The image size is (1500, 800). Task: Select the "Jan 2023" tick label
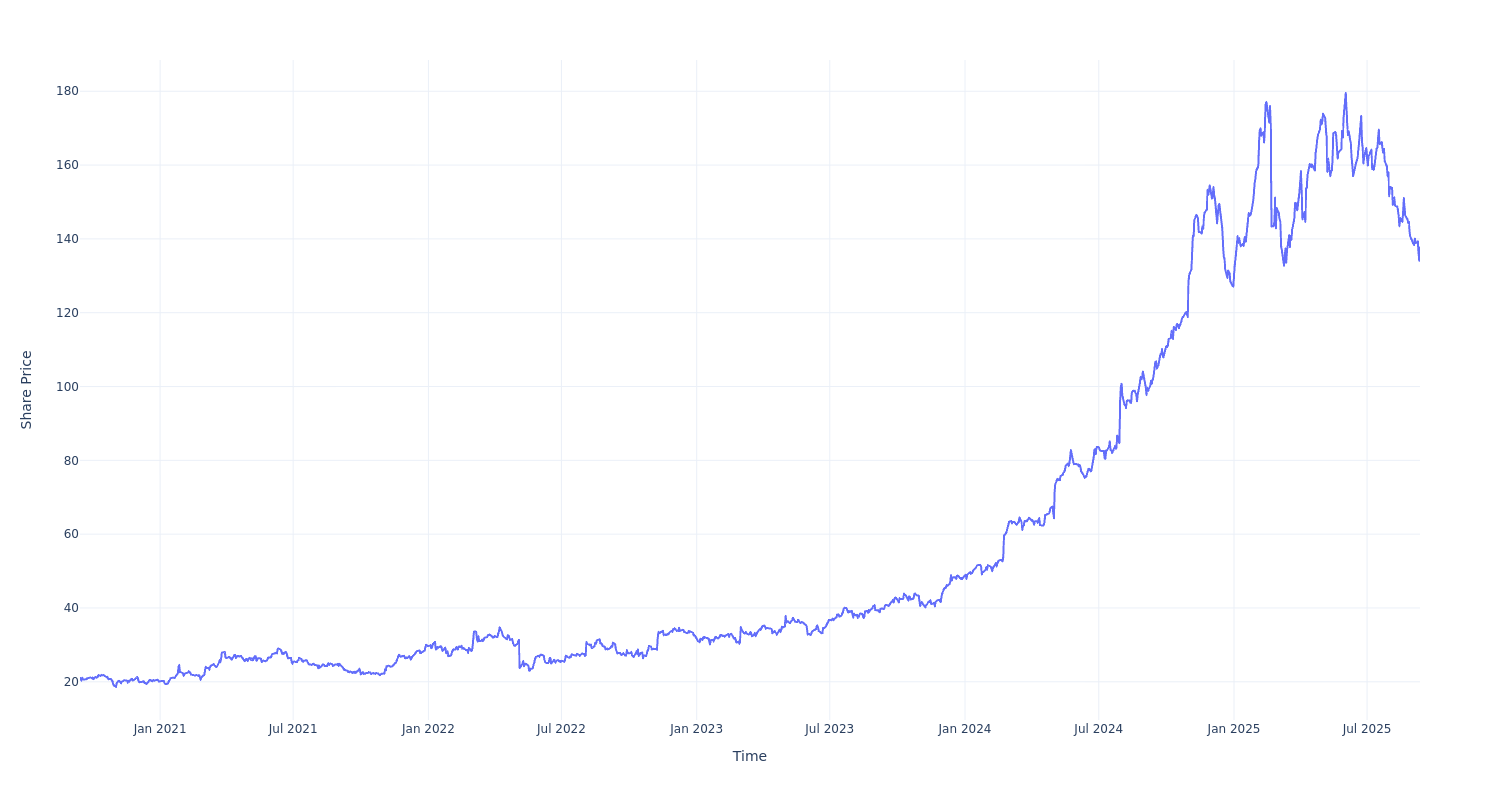pyautogui.click(x=696, y=729)
